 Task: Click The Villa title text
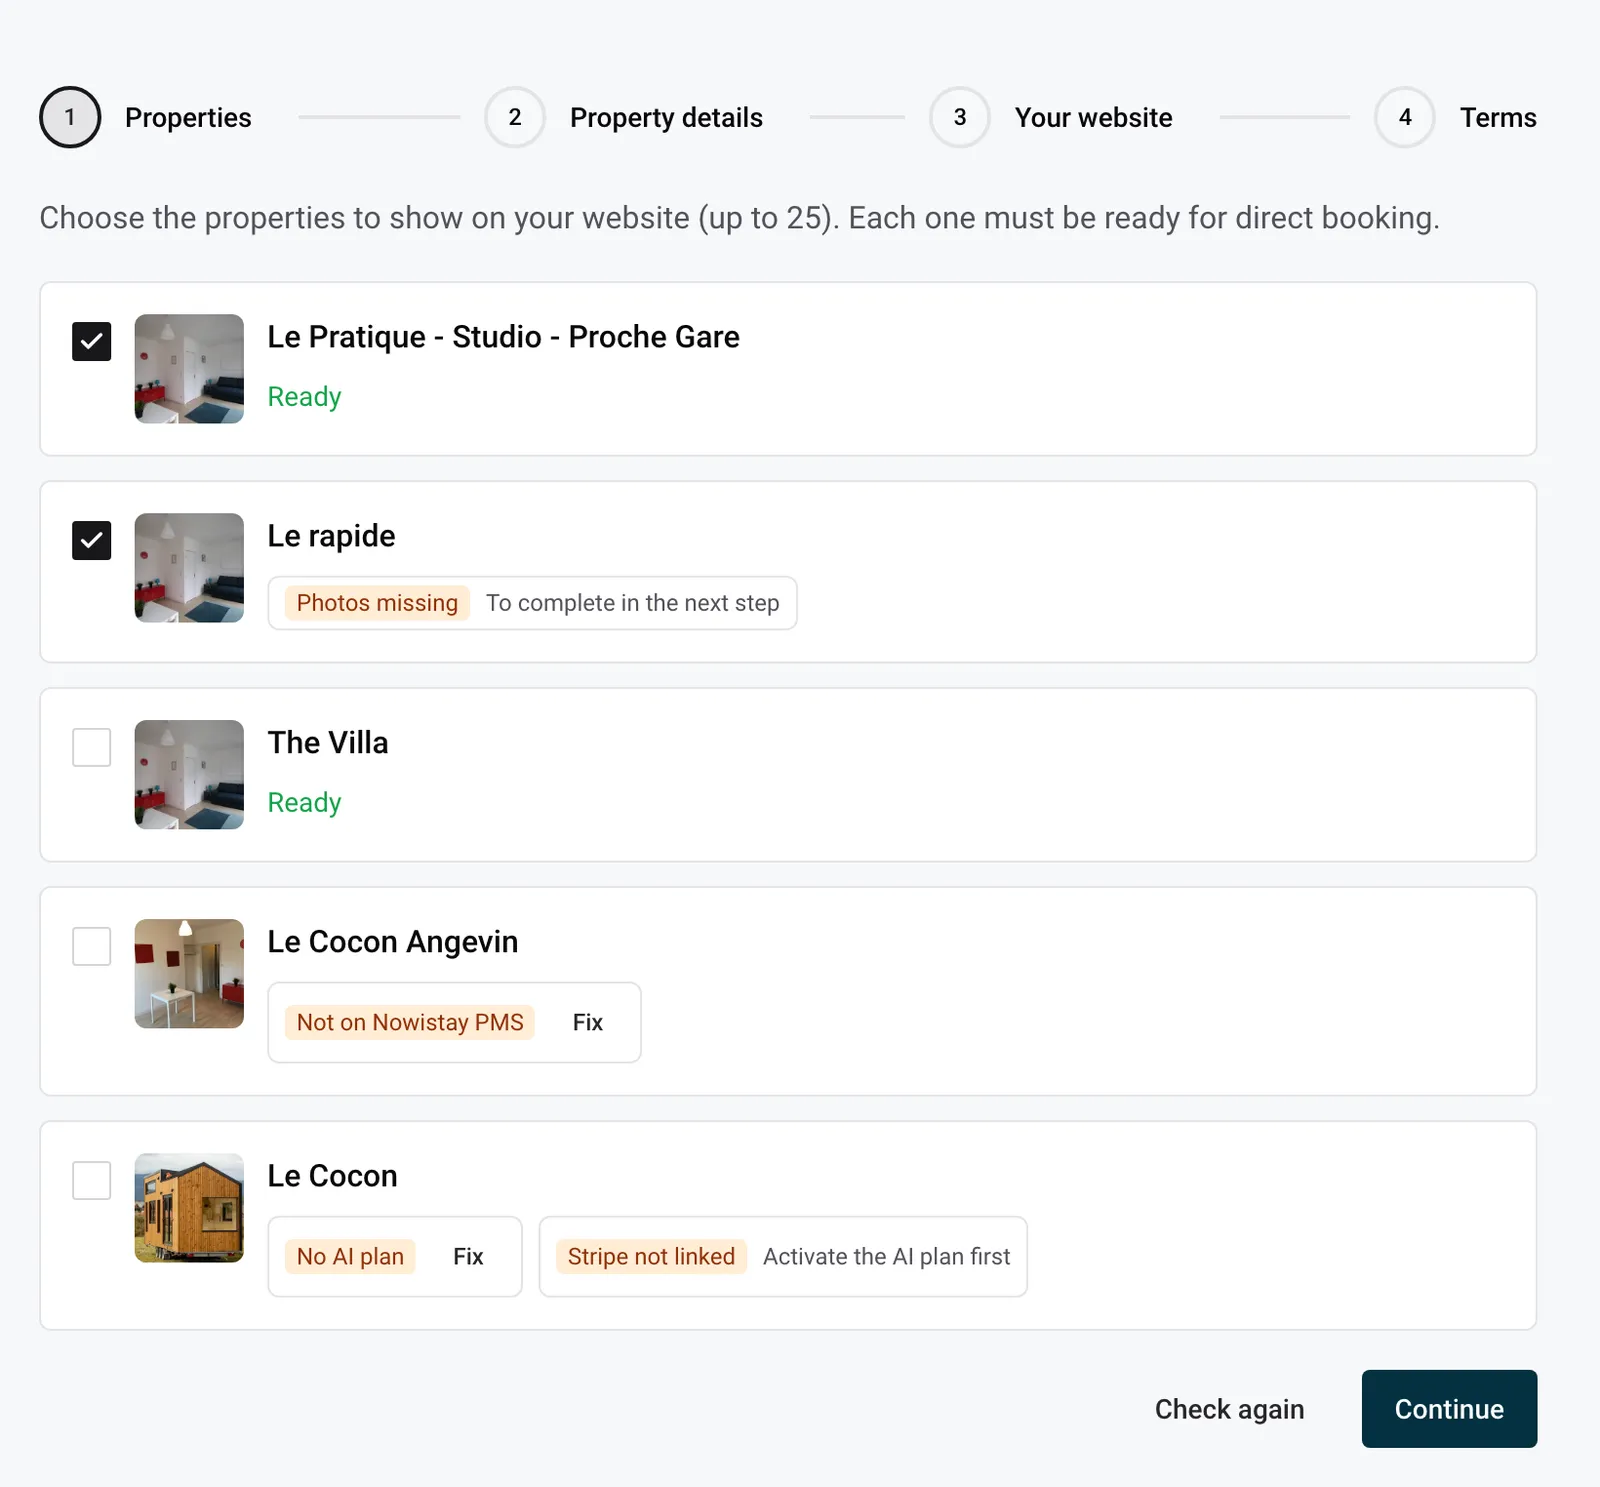pyautogui.click(x=328, y=743)
